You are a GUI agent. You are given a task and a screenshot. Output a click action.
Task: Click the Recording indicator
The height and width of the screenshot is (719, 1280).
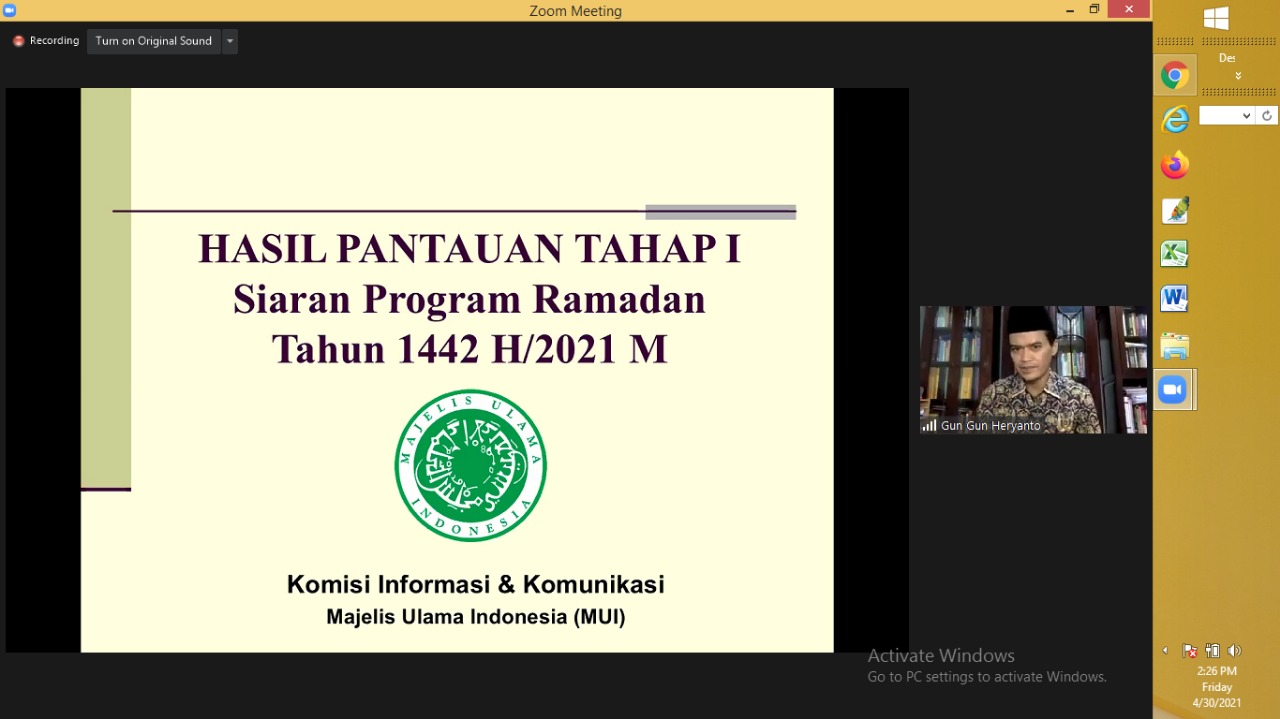click(x=46, y=41)
